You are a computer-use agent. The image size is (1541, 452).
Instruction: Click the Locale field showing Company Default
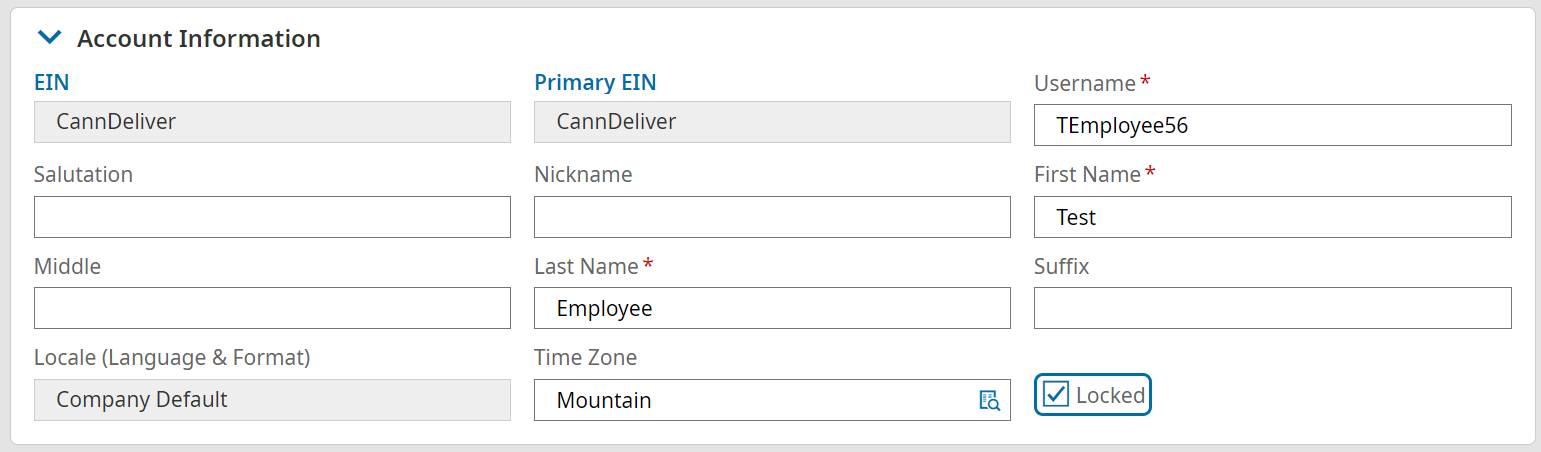pos(272,400)
